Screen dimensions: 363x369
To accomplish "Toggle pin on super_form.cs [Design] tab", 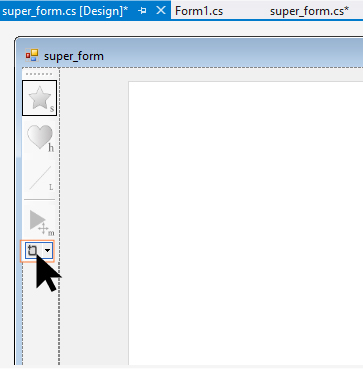I will [143, 11].
